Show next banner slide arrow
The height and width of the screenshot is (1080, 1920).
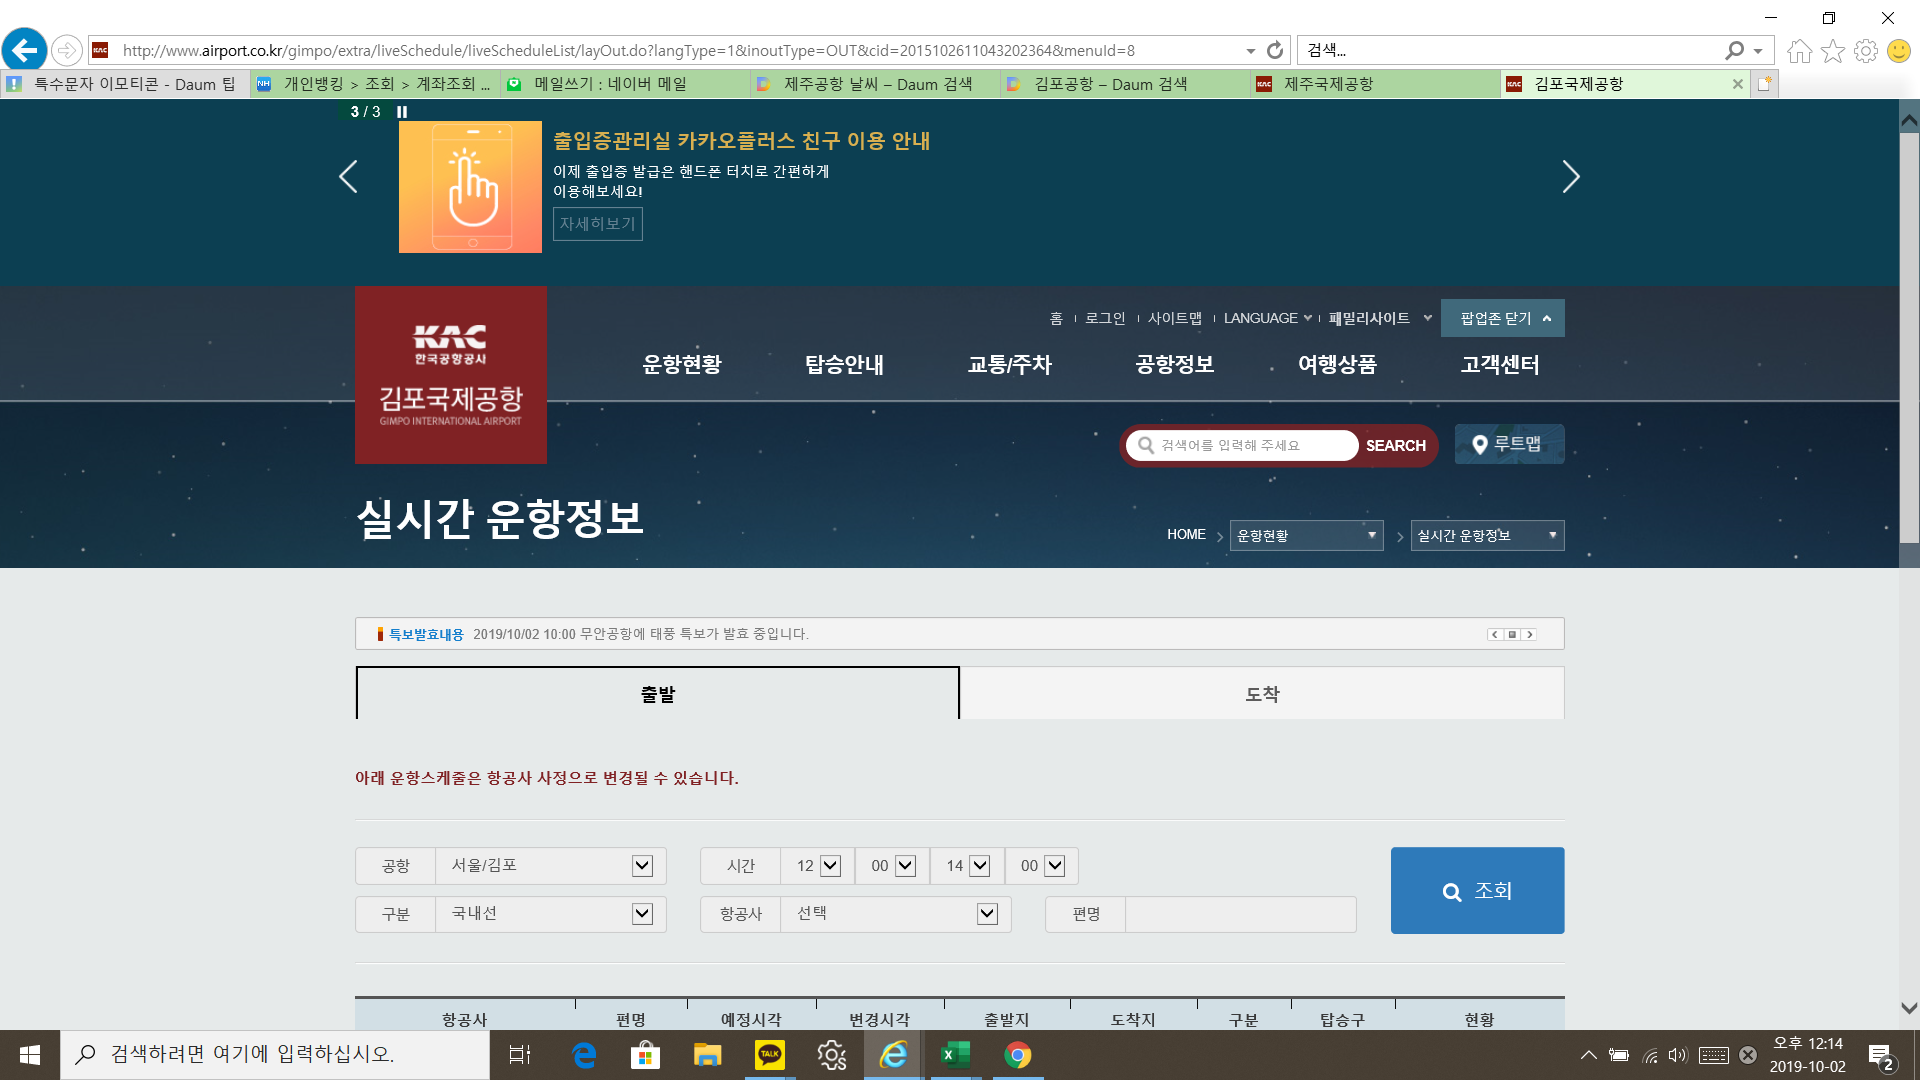point(1570,177)
